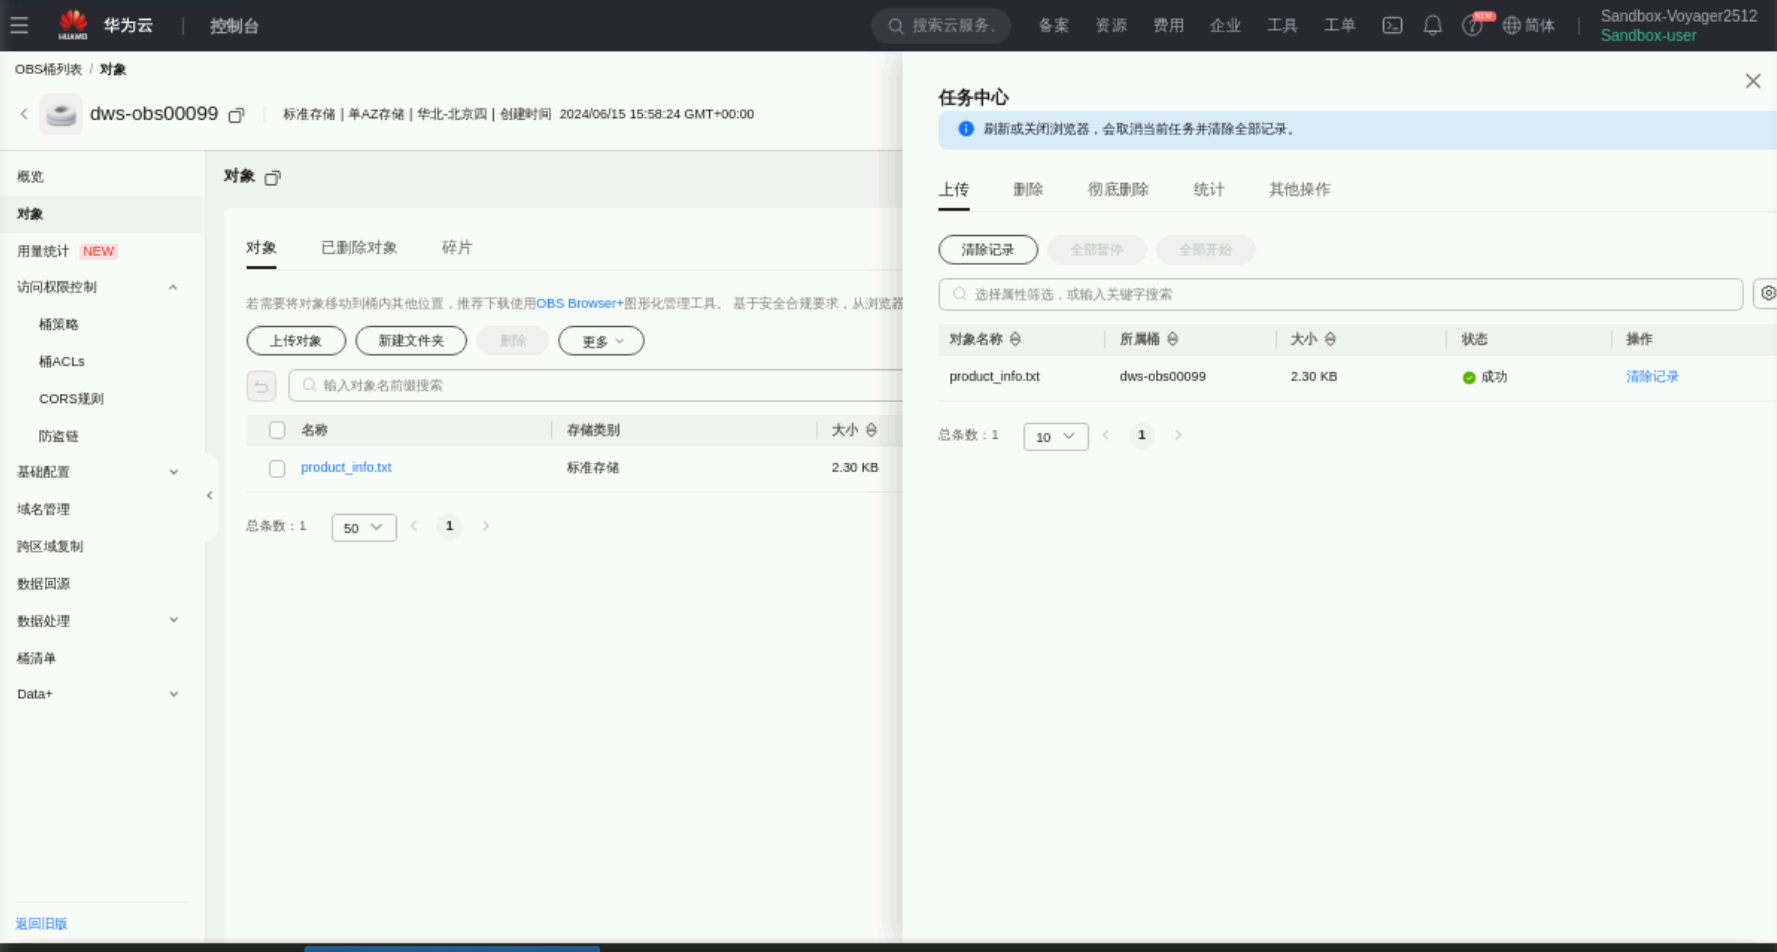Open task table column settings gear
Image resolution: width=1777 pixels, height=952 pixels.
[1767, 294]
